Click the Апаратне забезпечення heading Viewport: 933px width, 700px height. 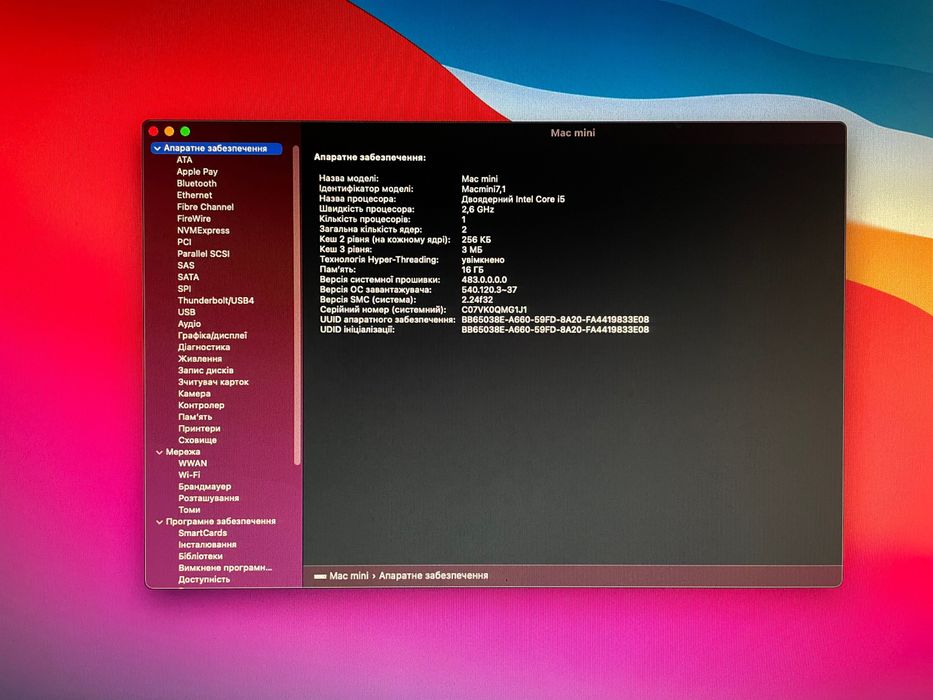pos(370,158)
